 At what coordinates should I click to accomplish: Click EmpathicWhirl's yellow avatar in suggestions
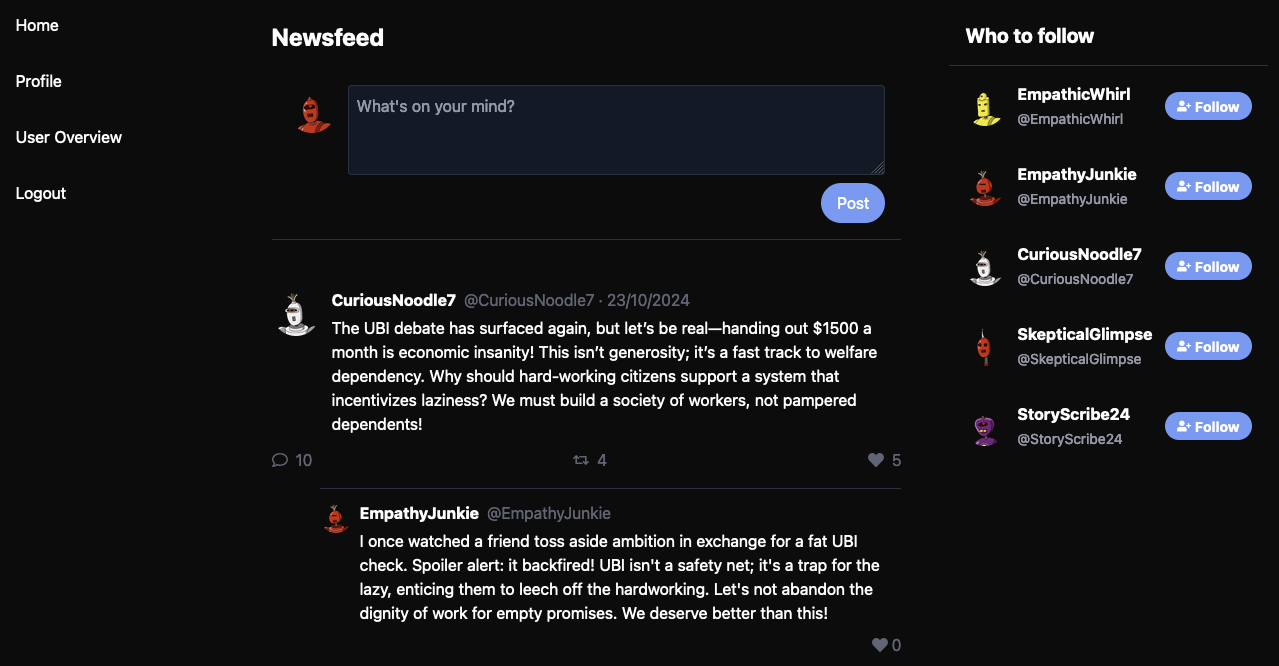tap(986, 107)
